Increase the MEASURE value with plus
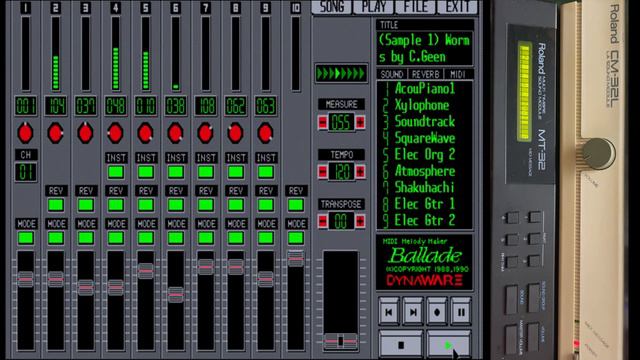Viewport: 640px width, 360px height. [x=360, y=122]
